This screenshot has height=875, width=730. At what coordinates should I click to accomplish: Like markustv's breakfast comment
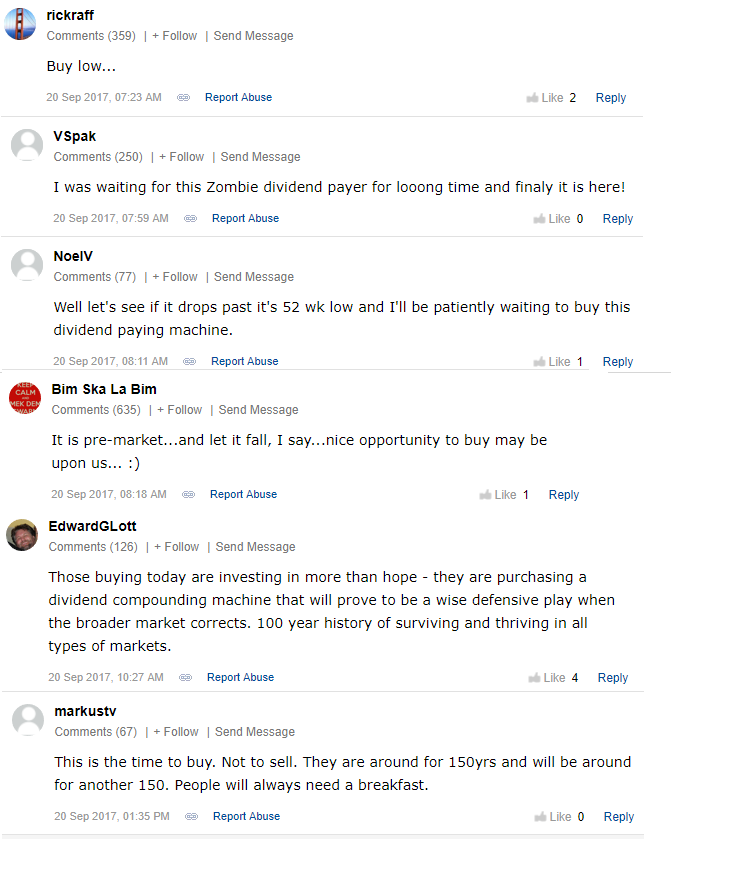click(553, 817)
